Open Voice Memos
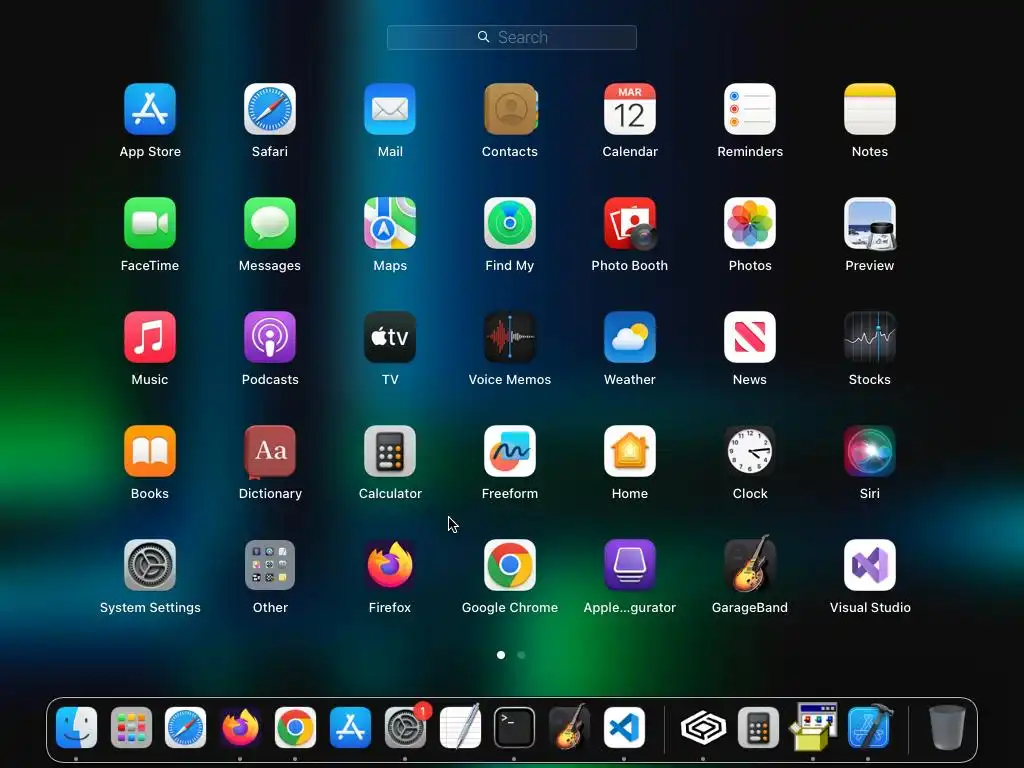This screenshot has width=1024, height=768. point(510,337)
